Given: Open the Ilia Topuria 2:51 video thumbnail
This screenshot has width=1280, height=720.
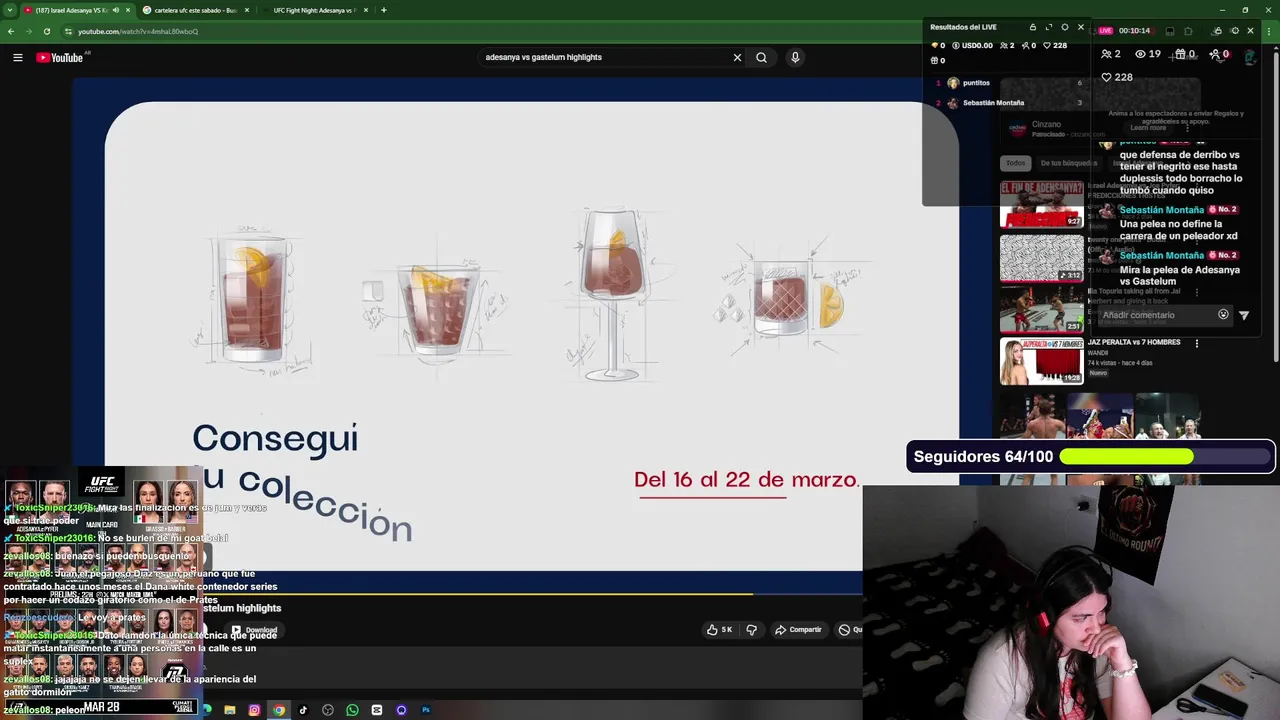Looking at the screenshot, I should [1041, 309].
